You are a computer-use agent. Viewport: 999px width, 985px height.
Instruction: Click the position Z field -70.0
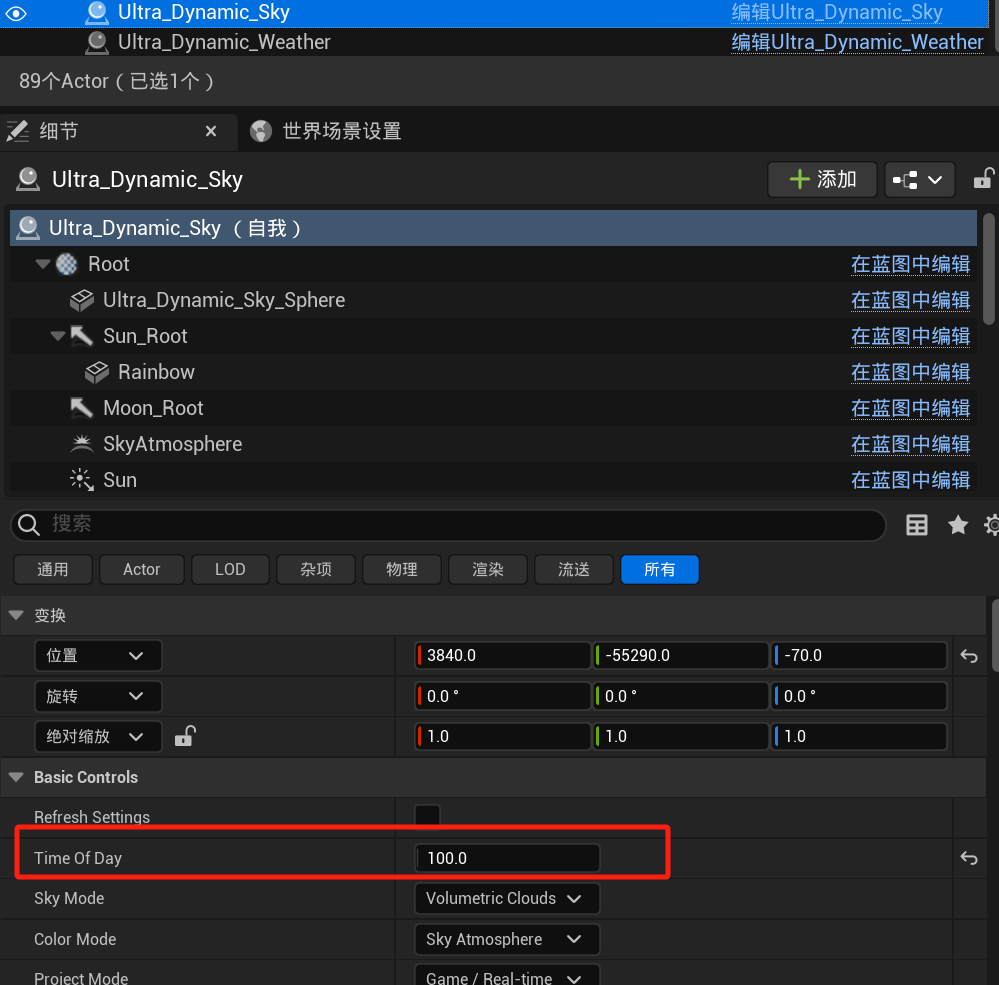coord(859,656)
